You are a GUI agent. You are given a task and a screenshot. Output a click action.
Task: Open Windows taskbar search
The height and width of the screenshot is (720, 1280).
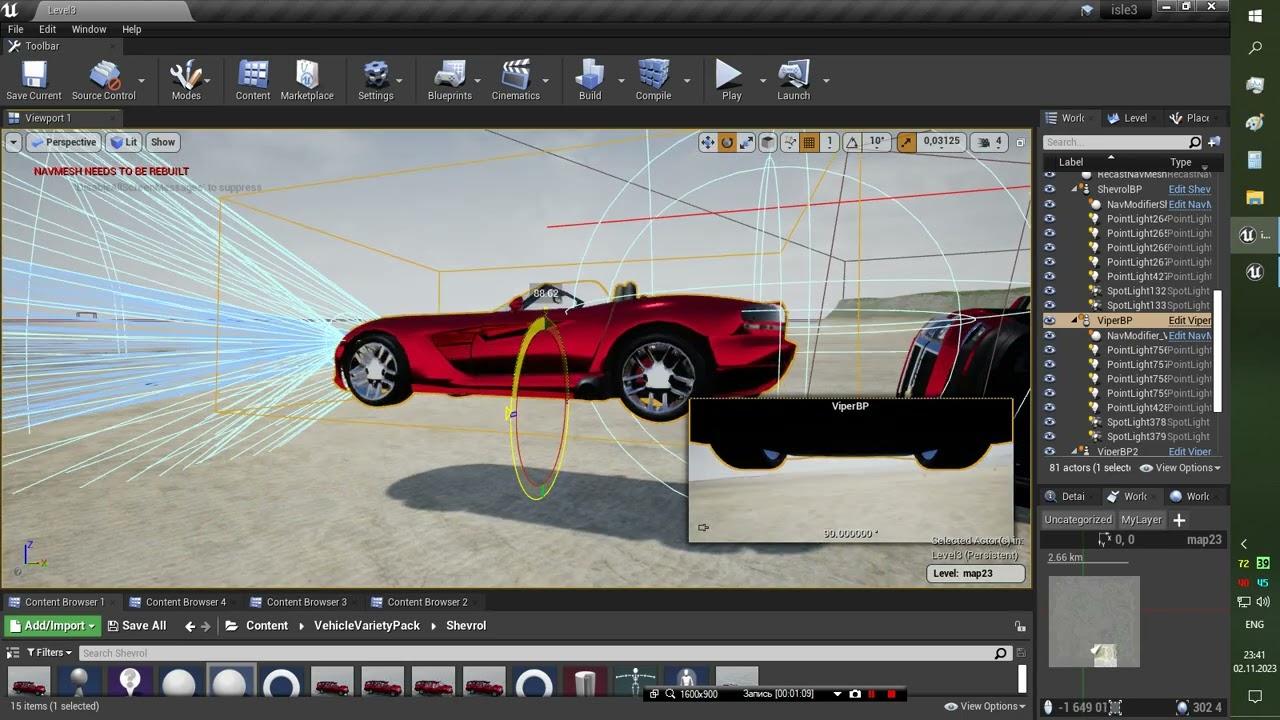(x=1255, y=48)
